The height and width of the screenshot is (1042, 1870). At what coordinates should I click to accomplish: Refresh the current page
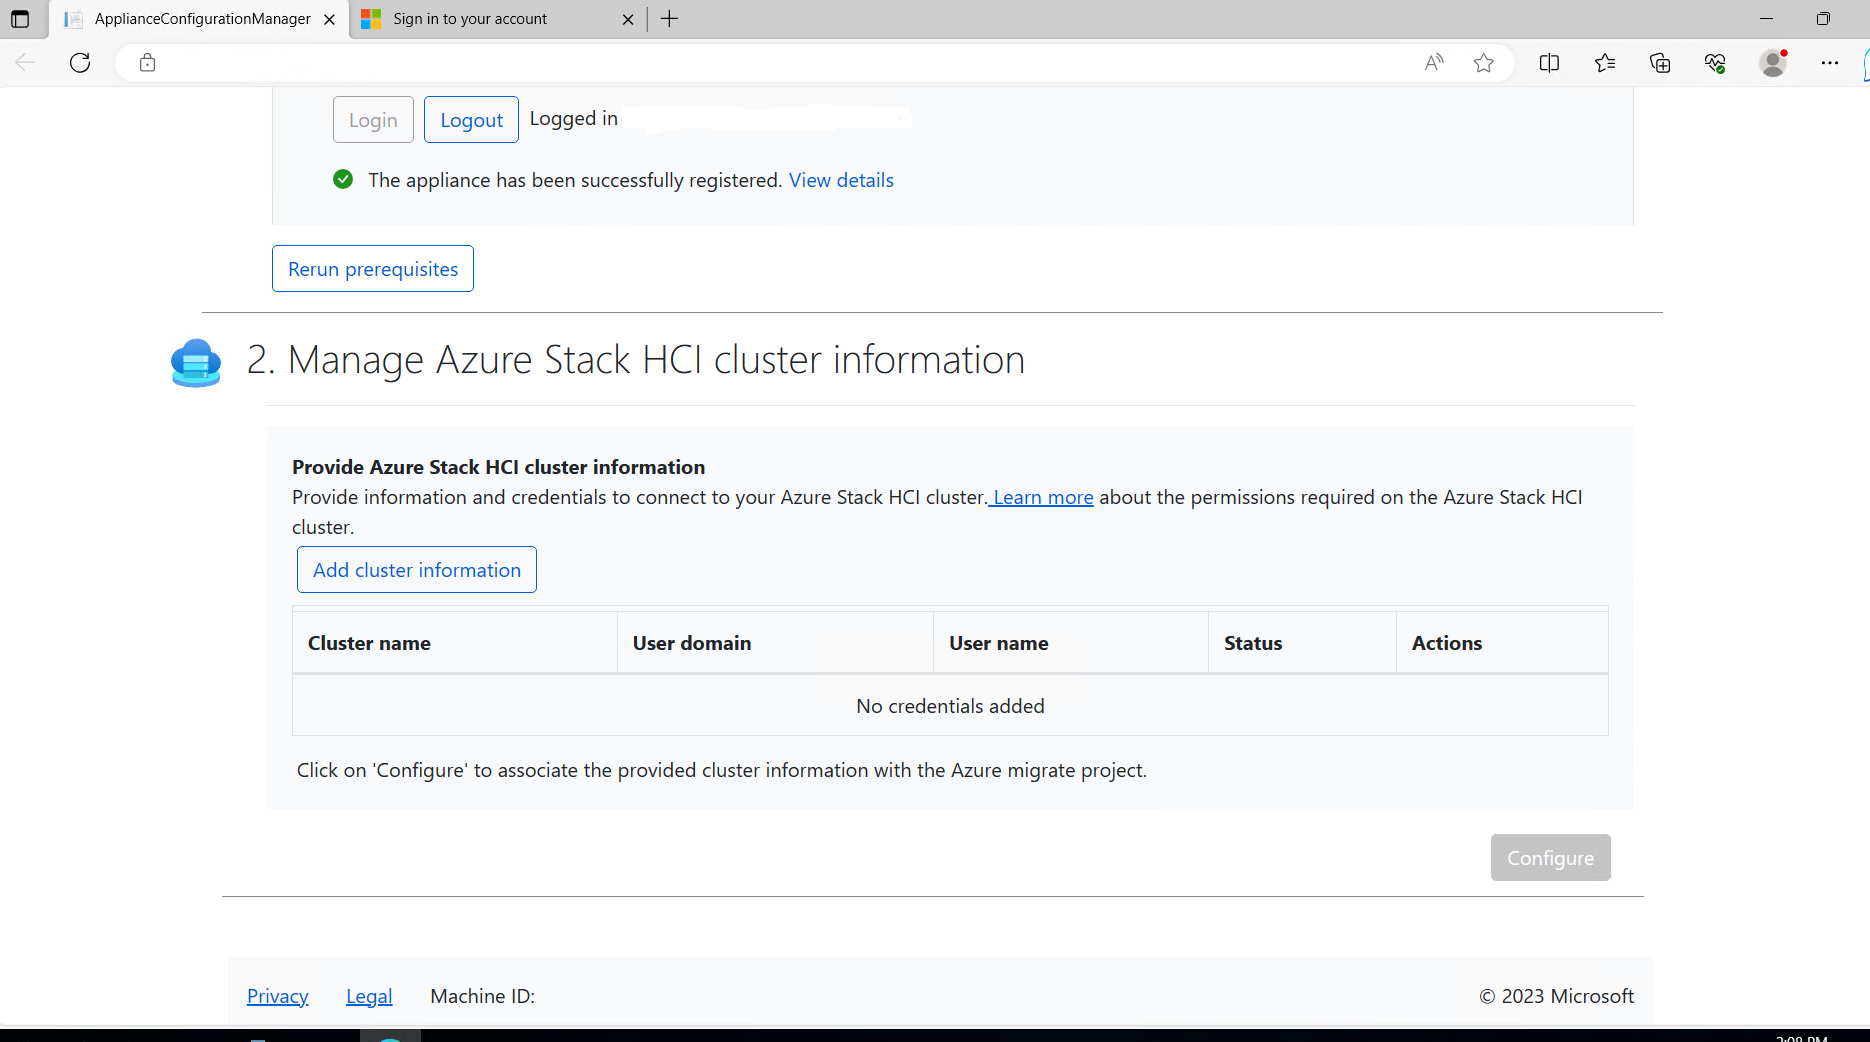point(80,63)
